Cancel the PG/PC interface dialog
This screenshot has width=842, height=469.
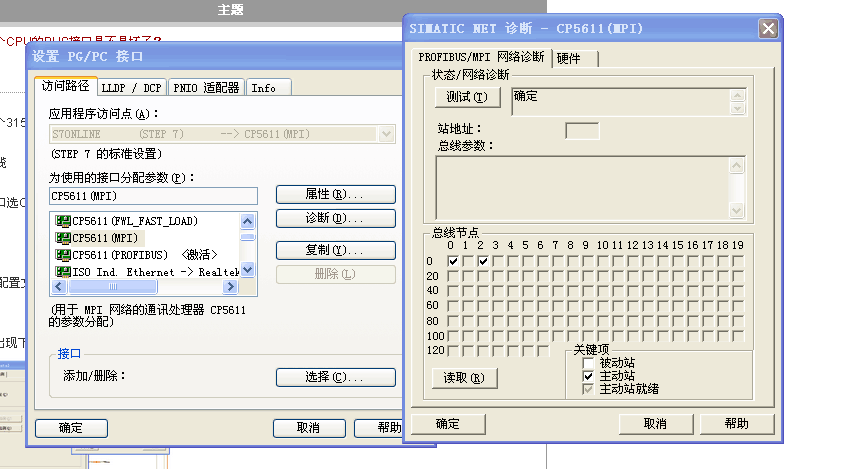(x=309, y=428)
